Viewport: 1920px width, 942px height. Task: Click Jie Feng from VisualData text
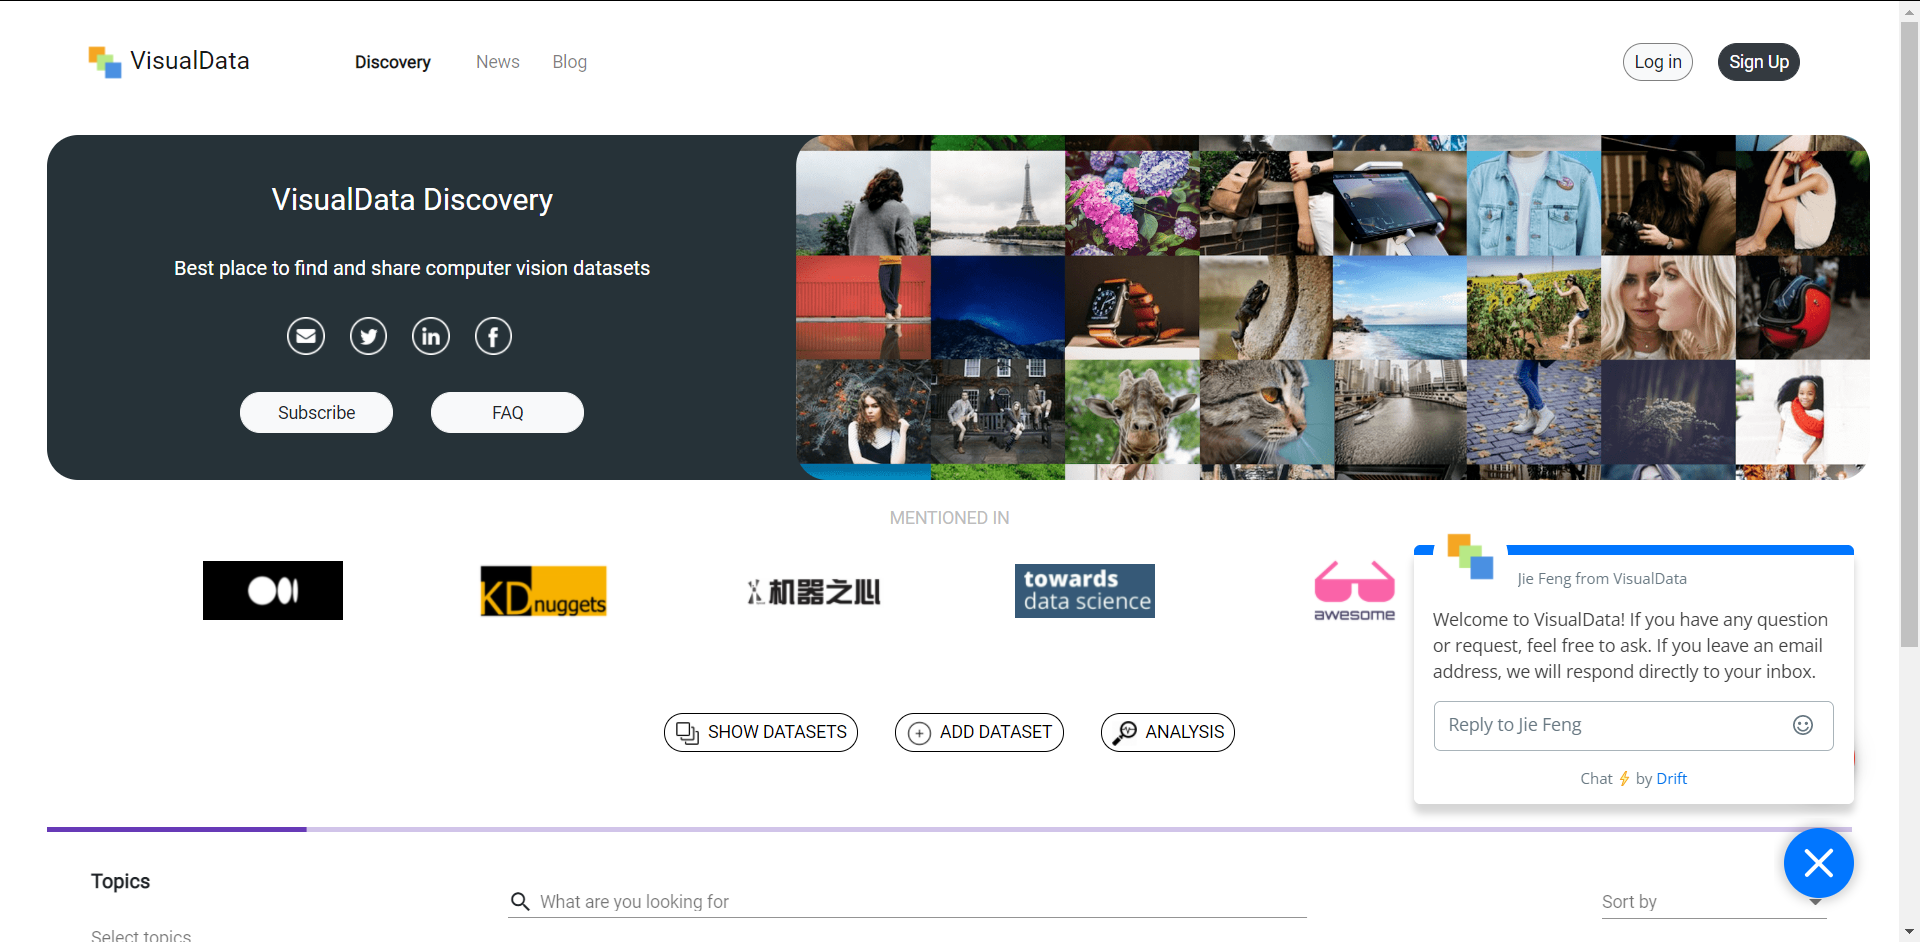[x=1602, y=578]
